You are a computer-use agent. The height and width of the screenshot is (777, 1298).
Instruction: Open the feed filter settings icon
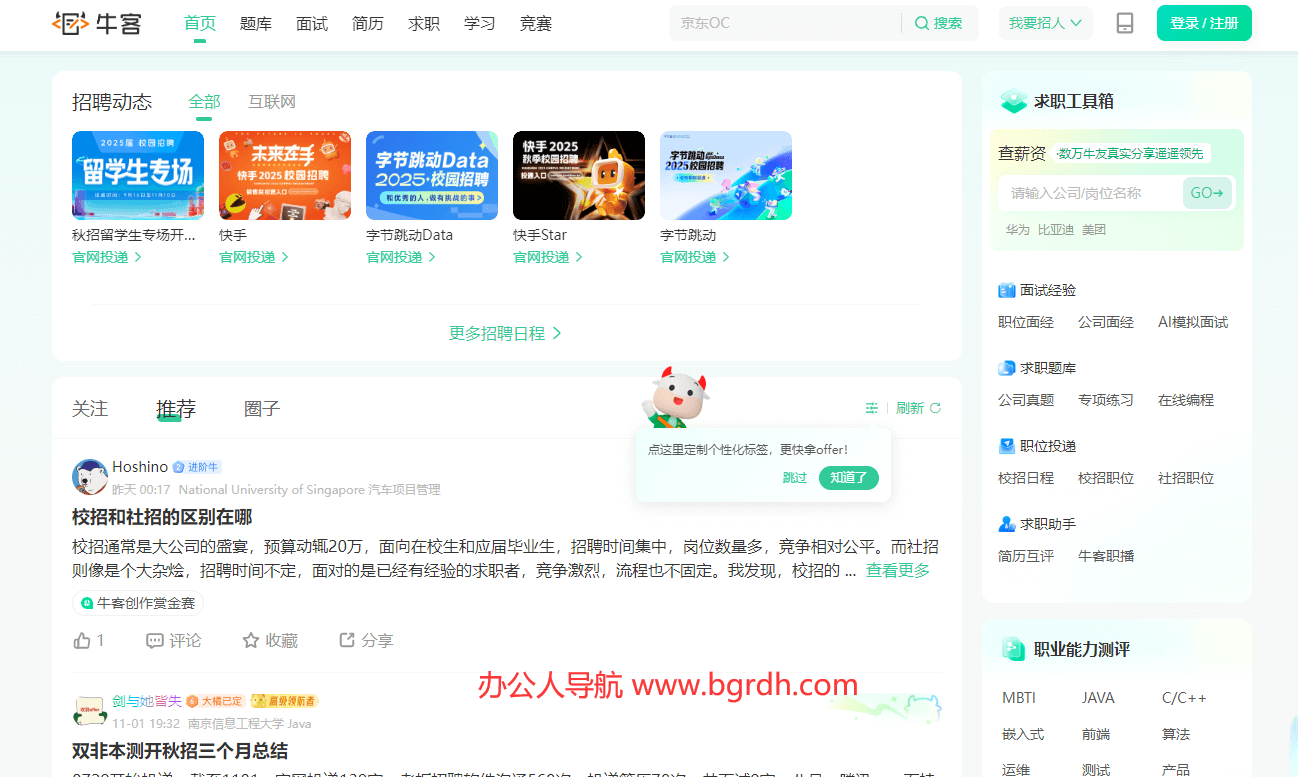[872, 408]
